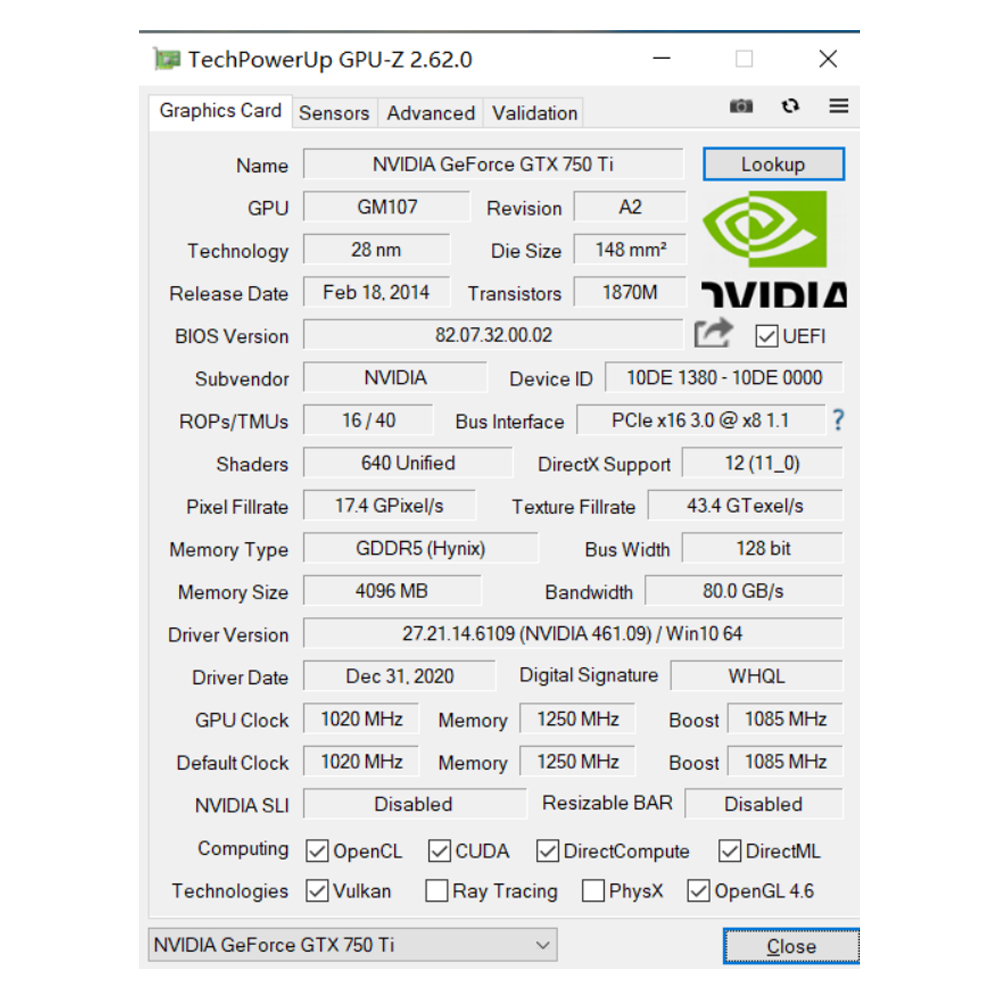Enable the PhysX checkbox
This screenshot has height=1000, width=1000.
[593, 891]
